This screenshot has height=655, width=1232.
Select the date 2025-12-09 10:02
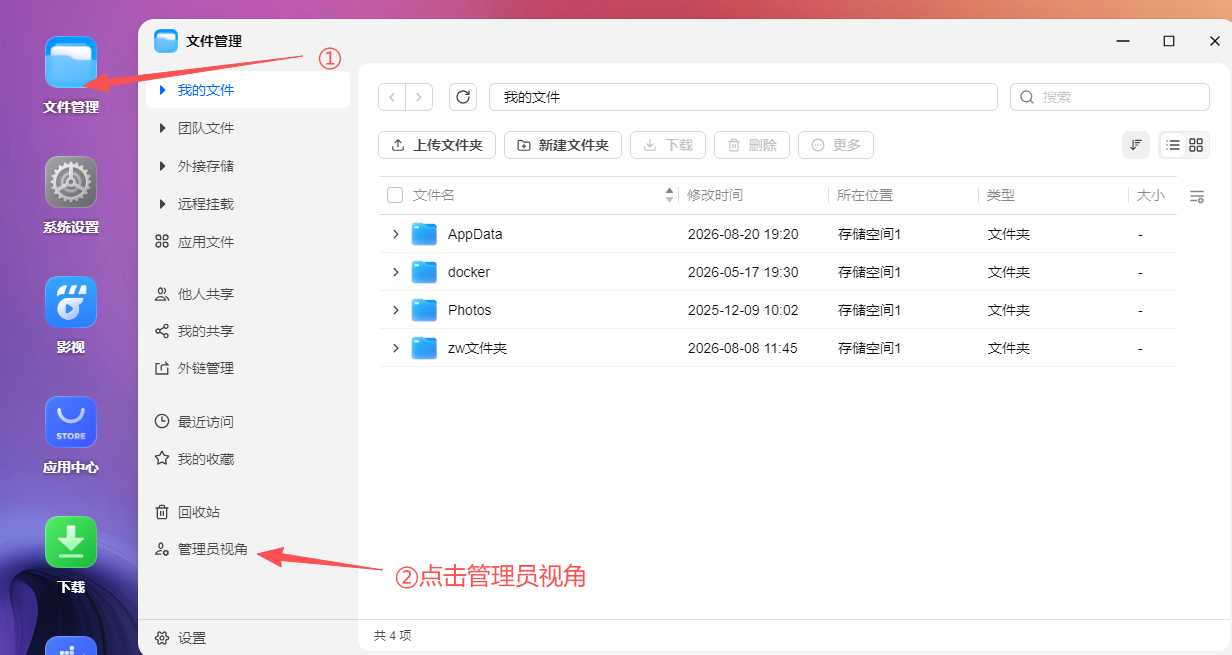point(743,310)
